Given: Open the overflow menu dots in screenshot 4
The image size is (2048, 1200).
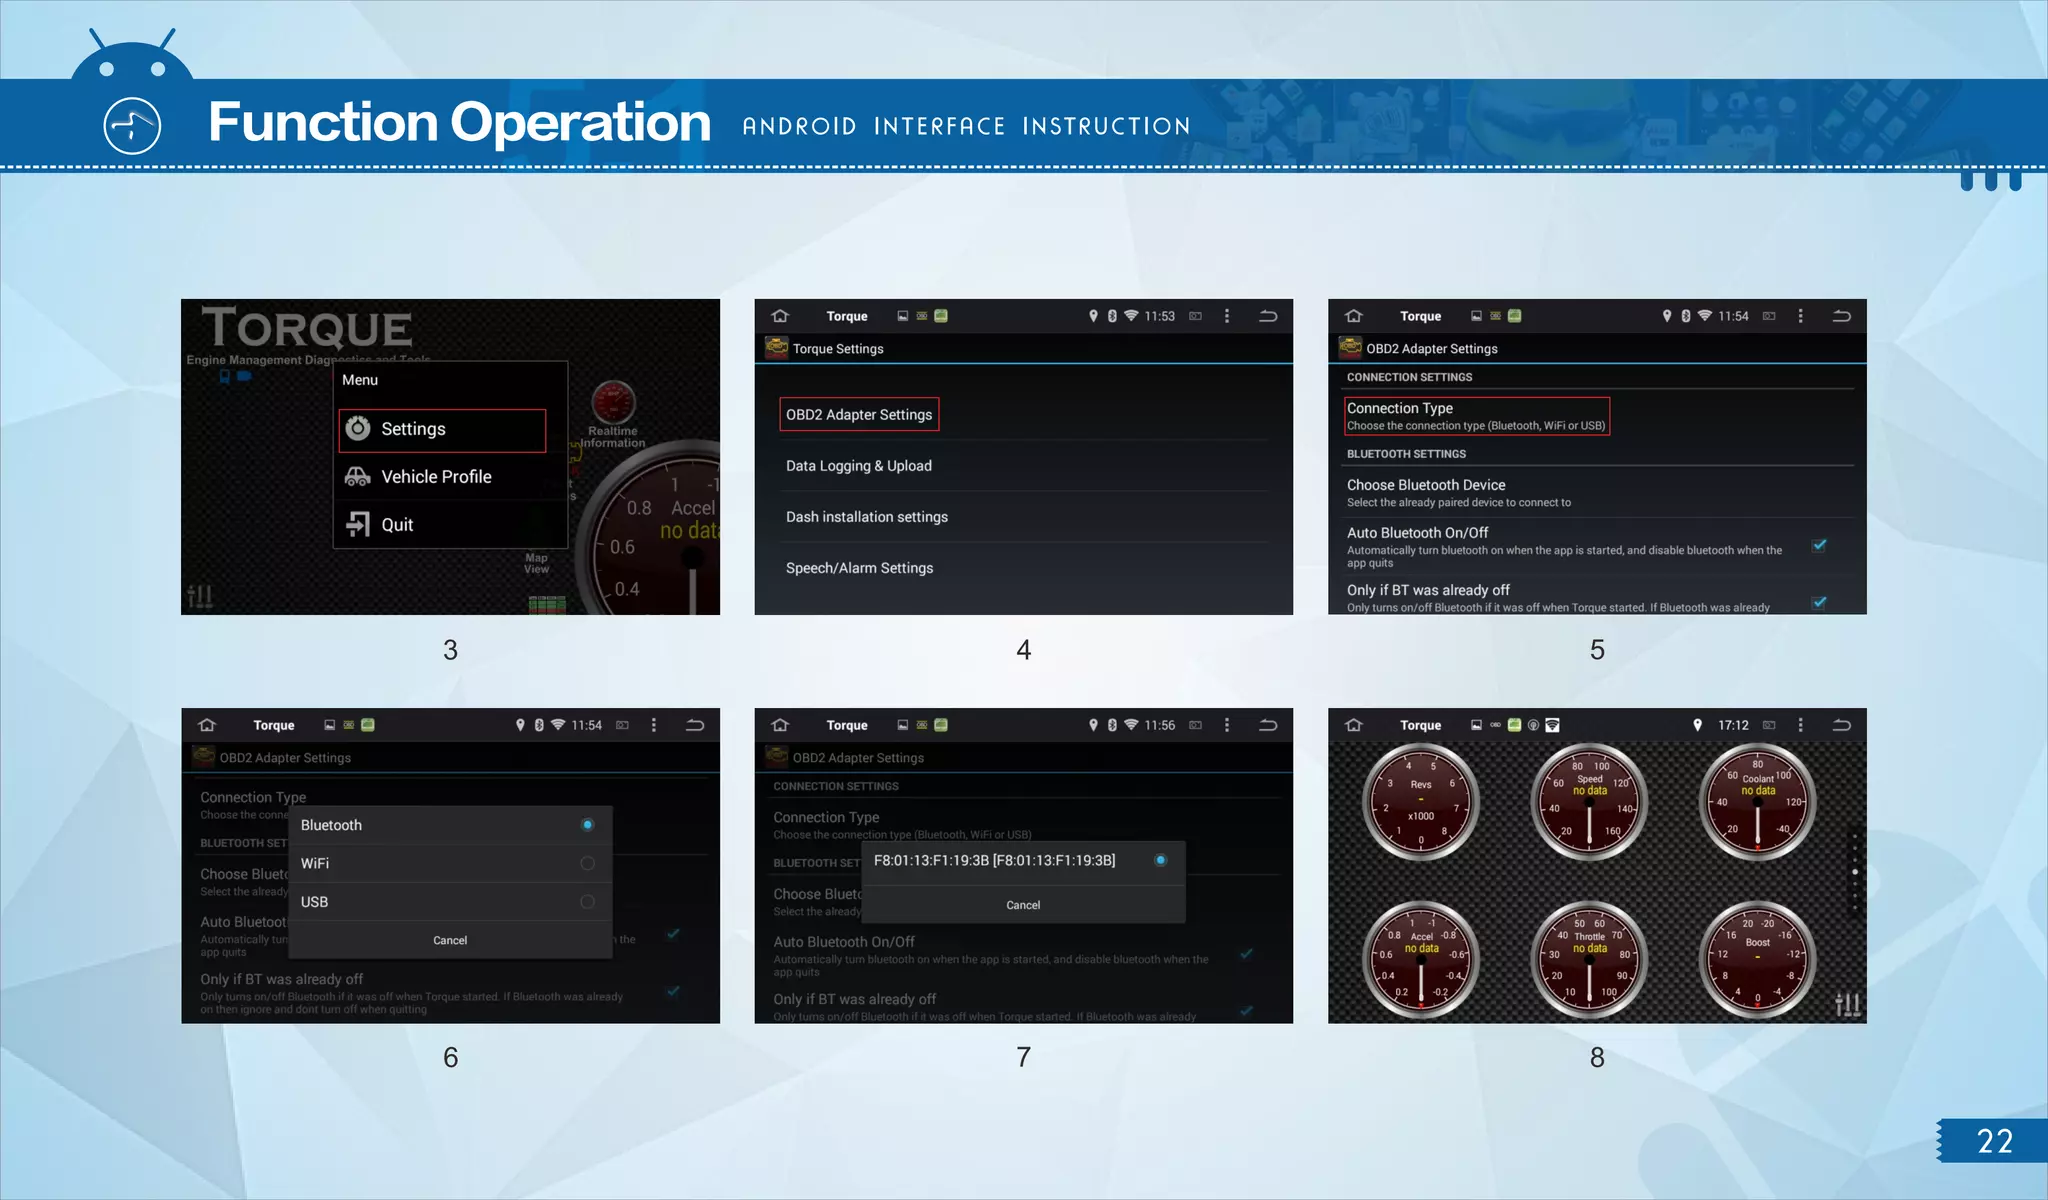Looking at the screenshot, I should coord(1227,316).
